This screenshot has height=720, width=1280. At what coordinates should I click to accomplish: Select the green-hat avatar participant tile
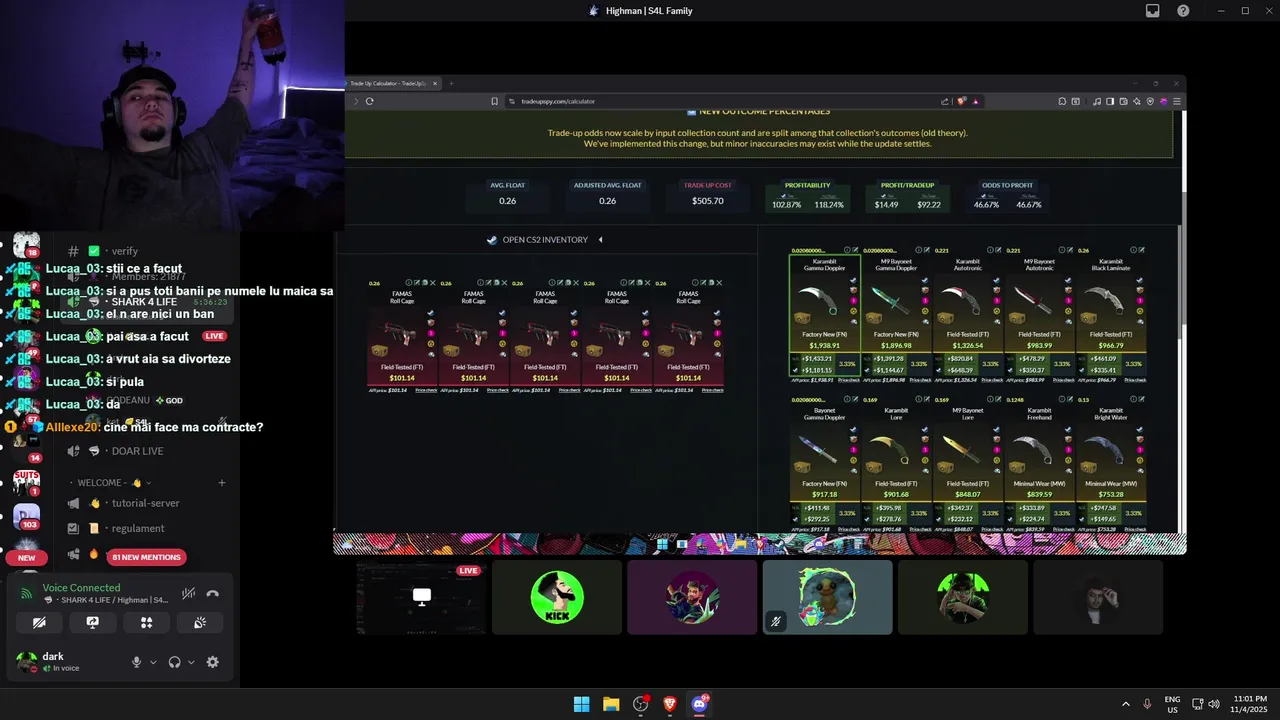coord(962,597)
